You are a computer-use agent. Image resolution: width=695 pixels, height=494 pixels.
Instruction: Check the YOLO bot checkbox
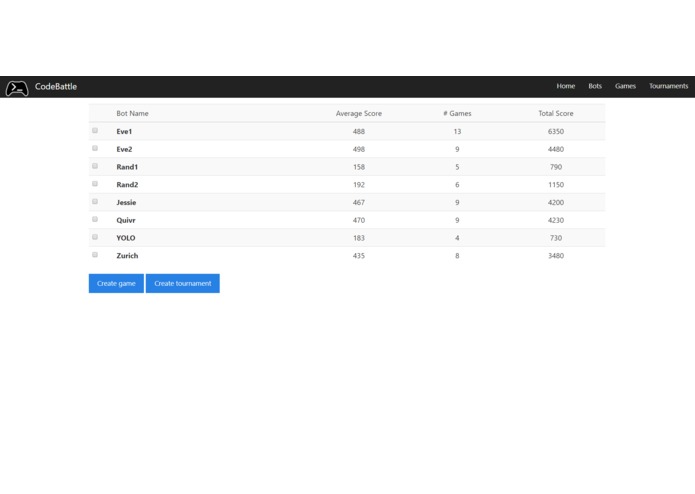point(95,237)
